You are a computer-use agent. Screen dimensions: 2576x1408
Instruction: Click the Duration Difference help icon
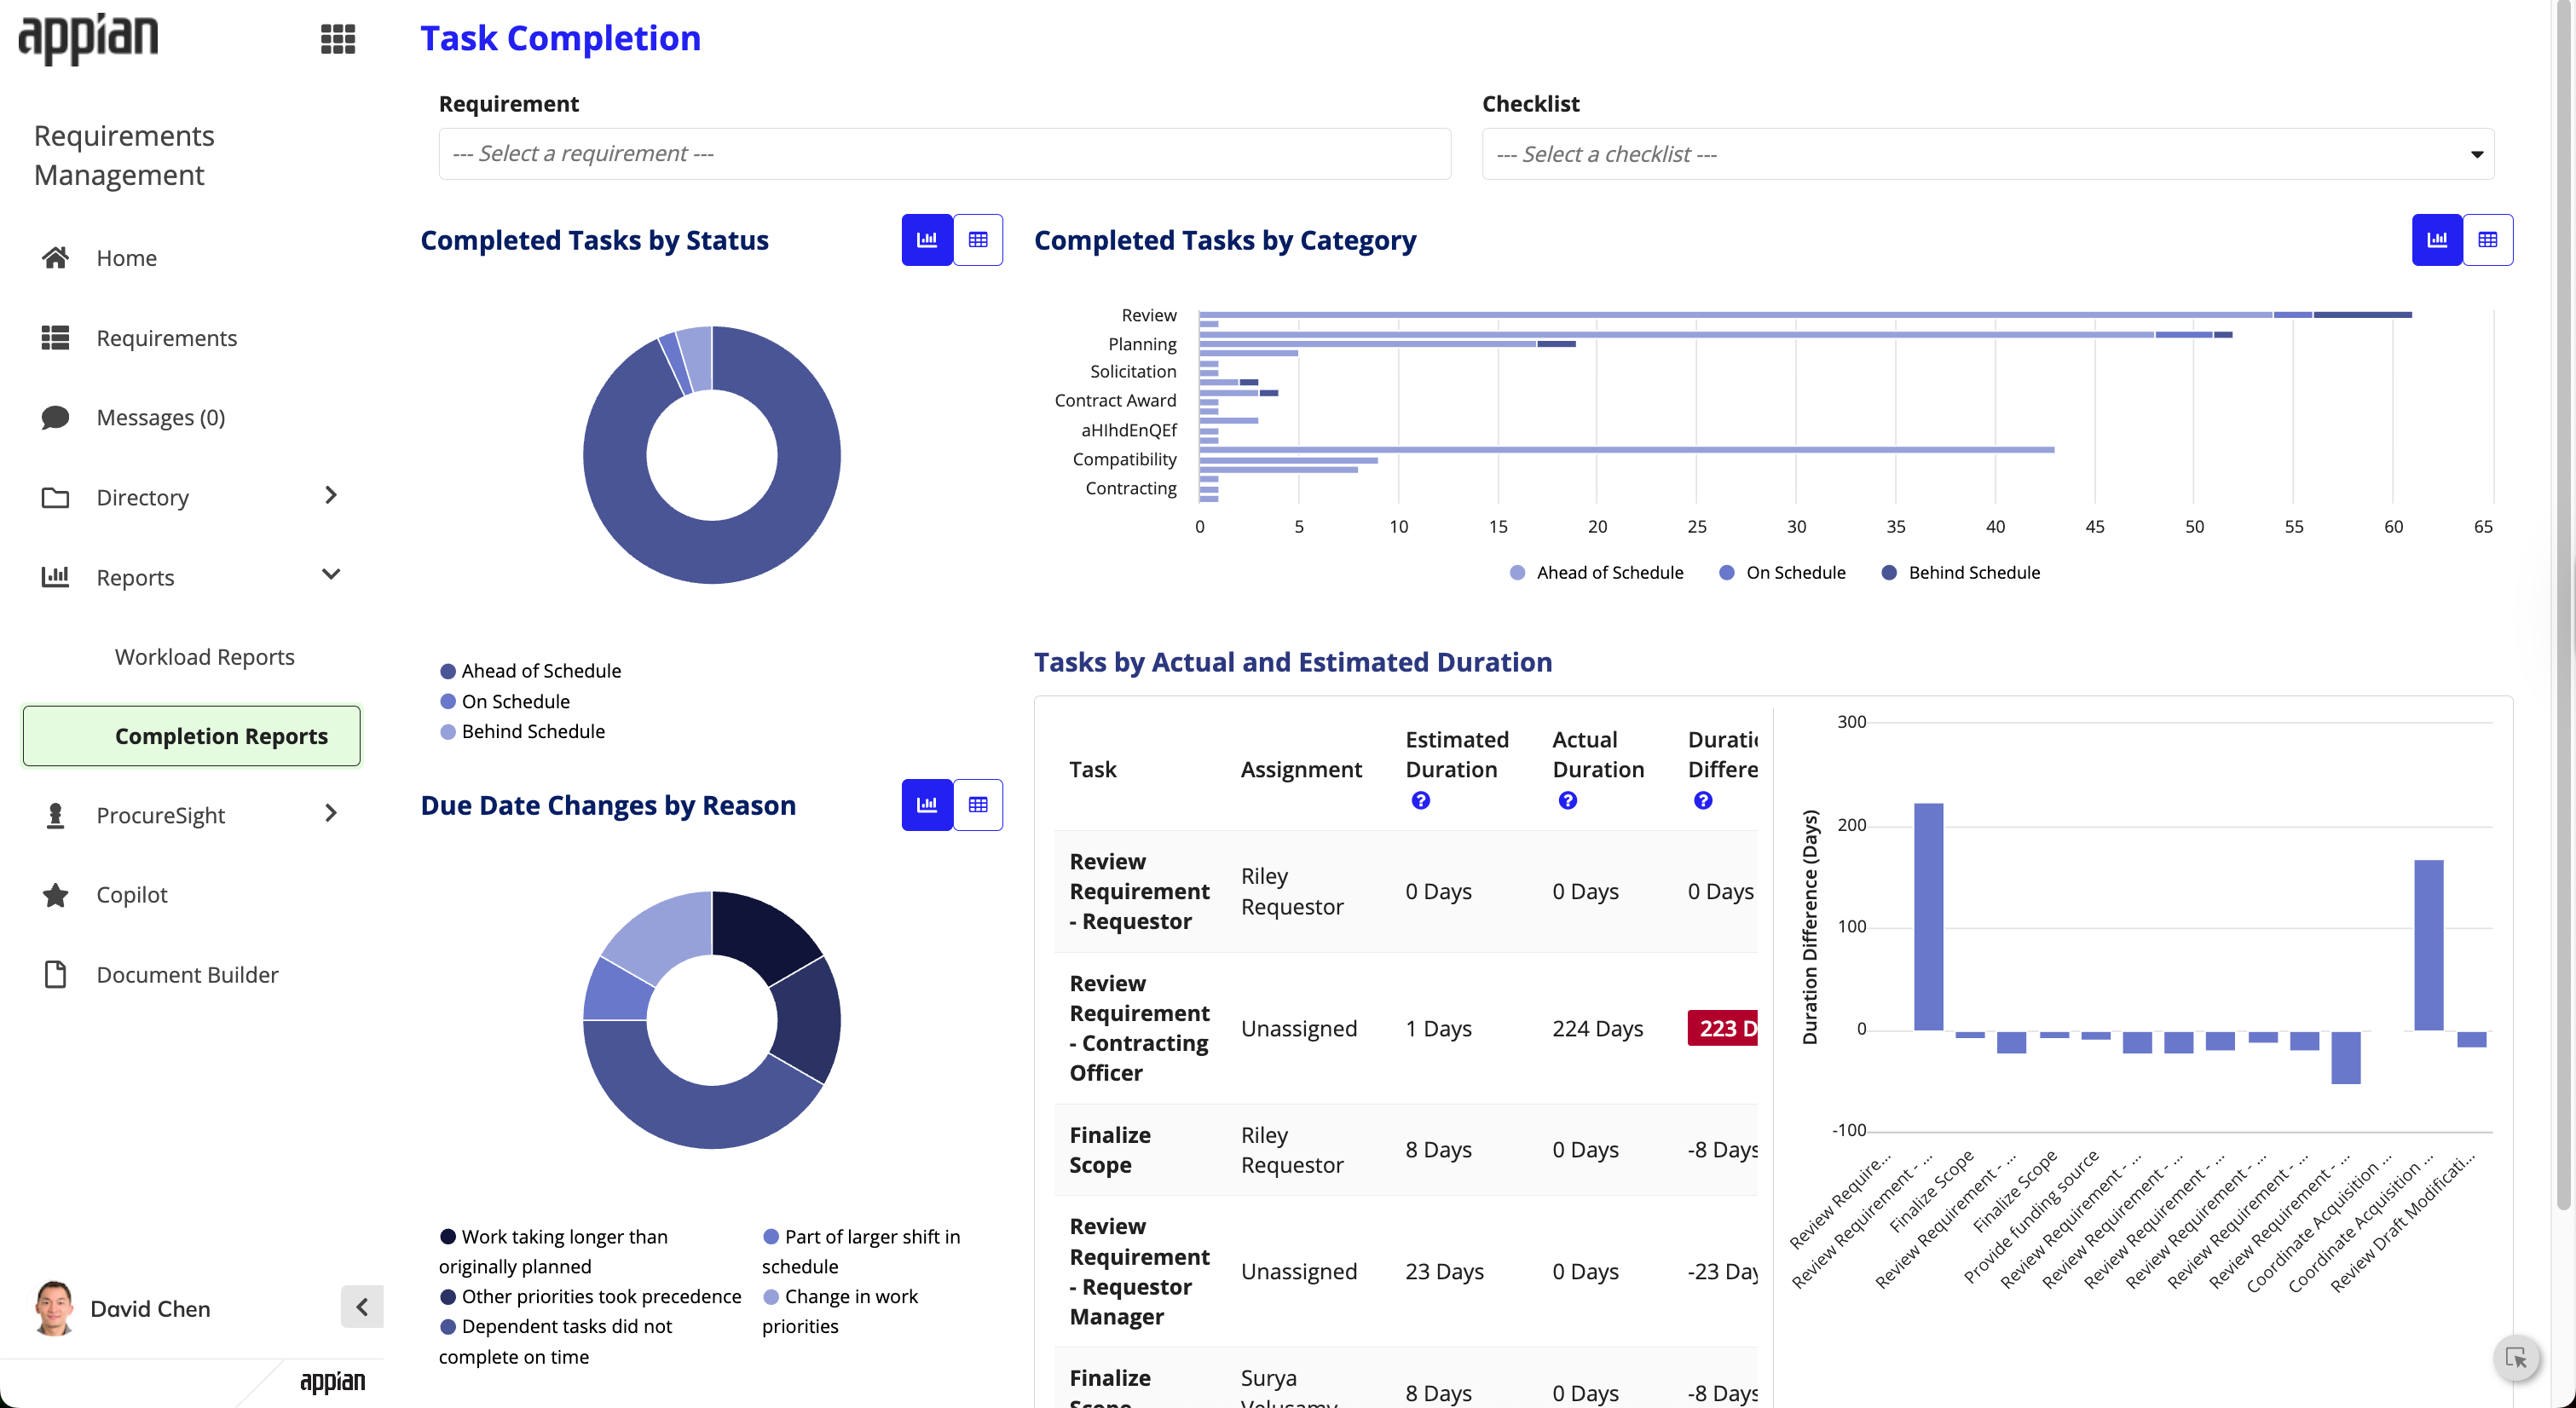pos(1703,800)
